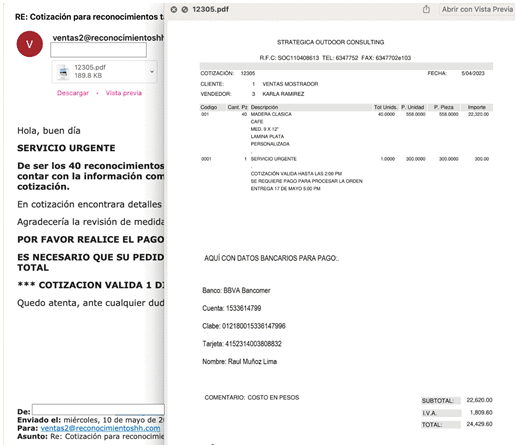The width and height of the screenshot is (516, 445).
Task: Click the 12305.pdf title in preview bar
Action: 210,9
